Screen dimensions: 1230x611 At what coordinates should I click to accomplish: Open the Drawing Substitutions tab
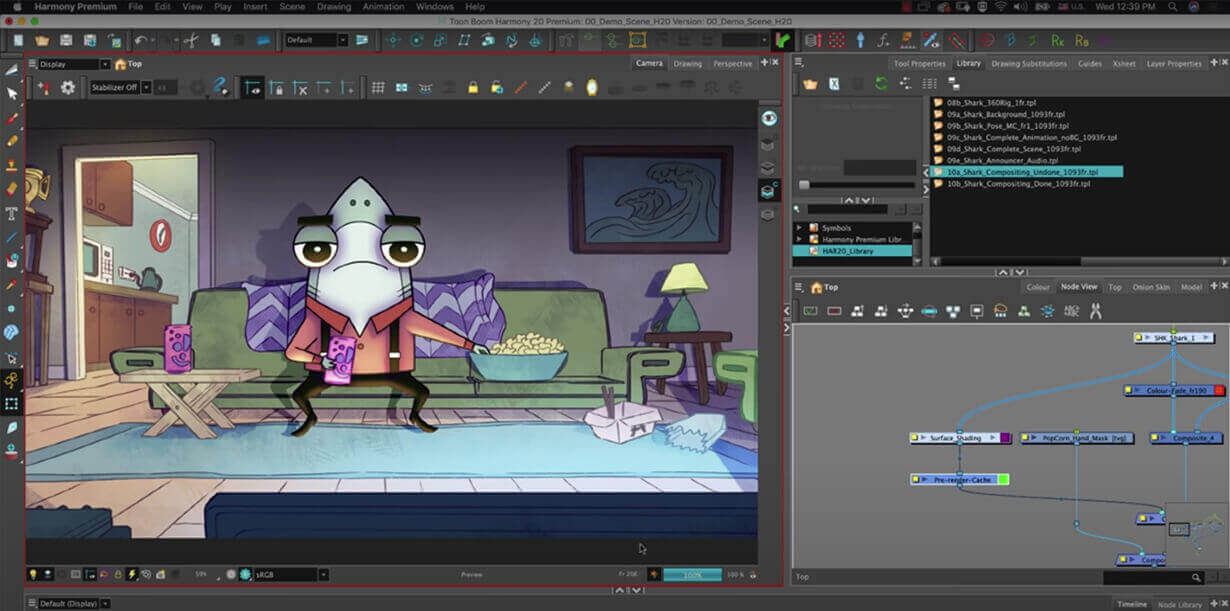[x=1029, y=63]
